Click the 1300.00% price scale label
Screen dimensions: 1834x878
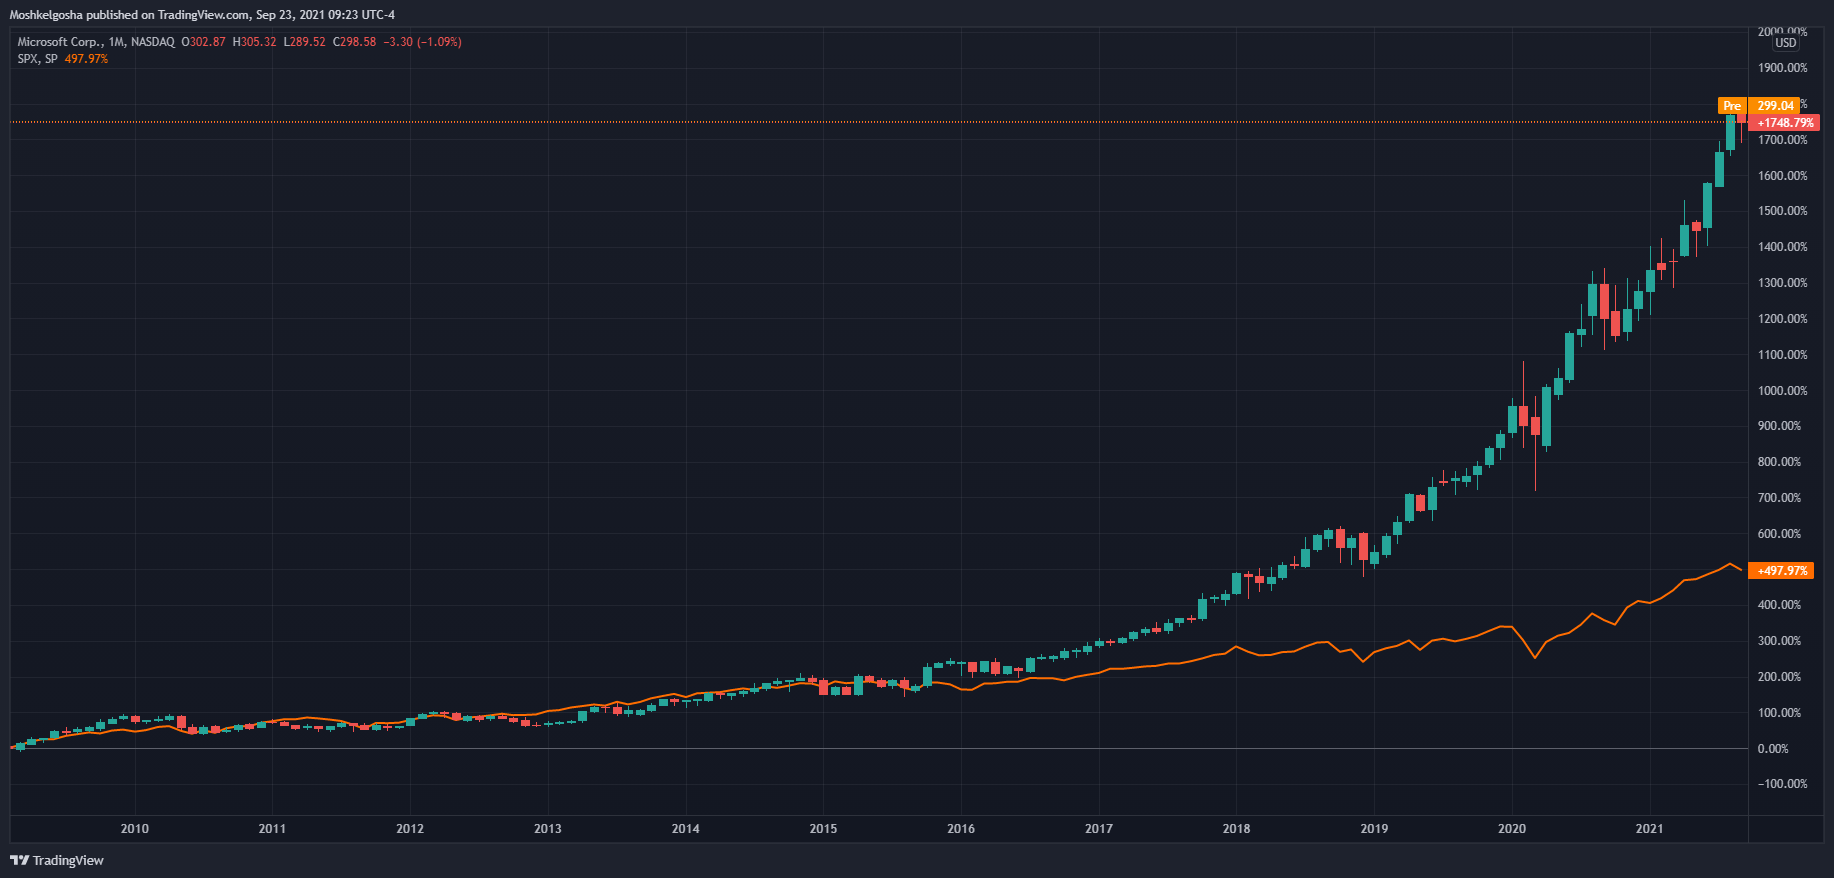[x=1783, y=283]
